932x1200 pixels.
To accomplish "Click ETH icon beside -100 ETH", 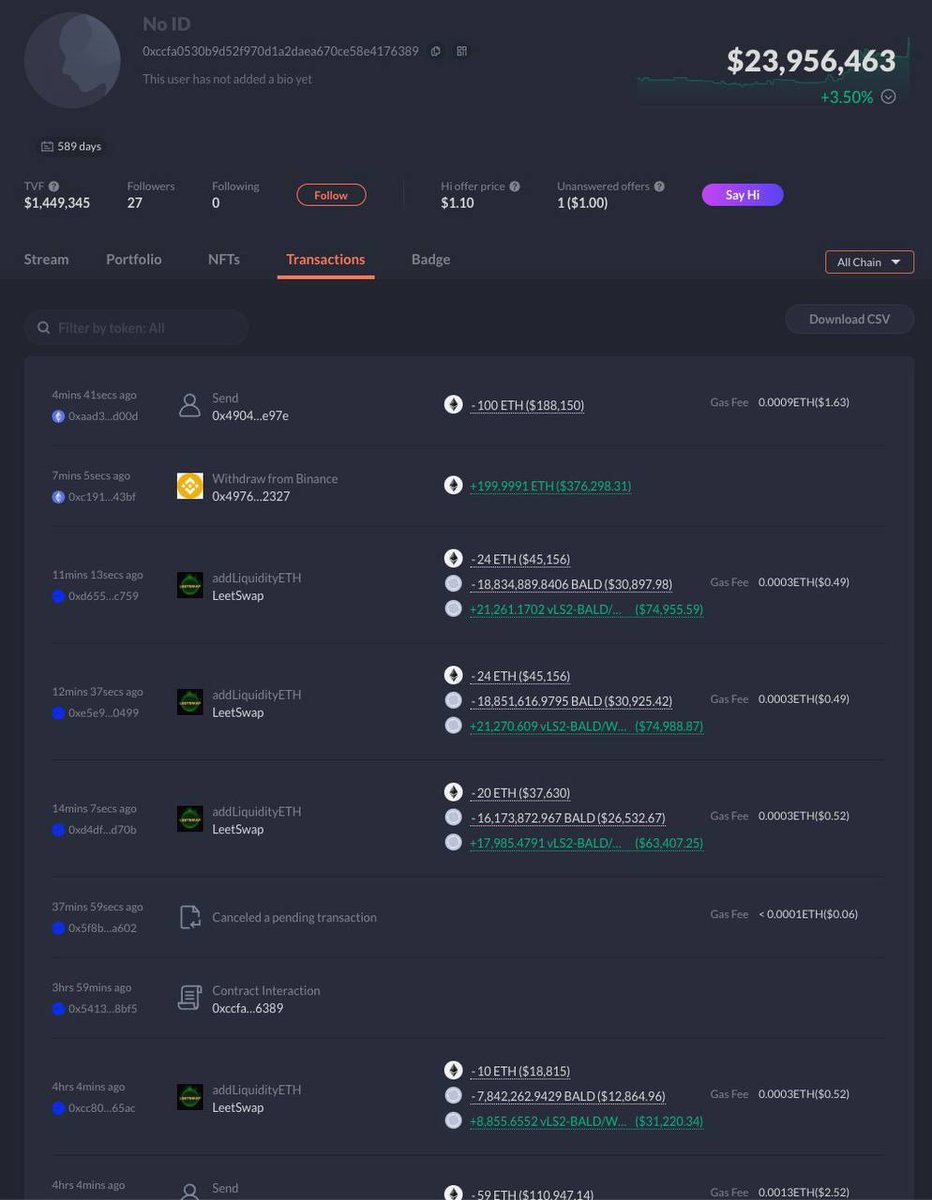I will (453, 405).
